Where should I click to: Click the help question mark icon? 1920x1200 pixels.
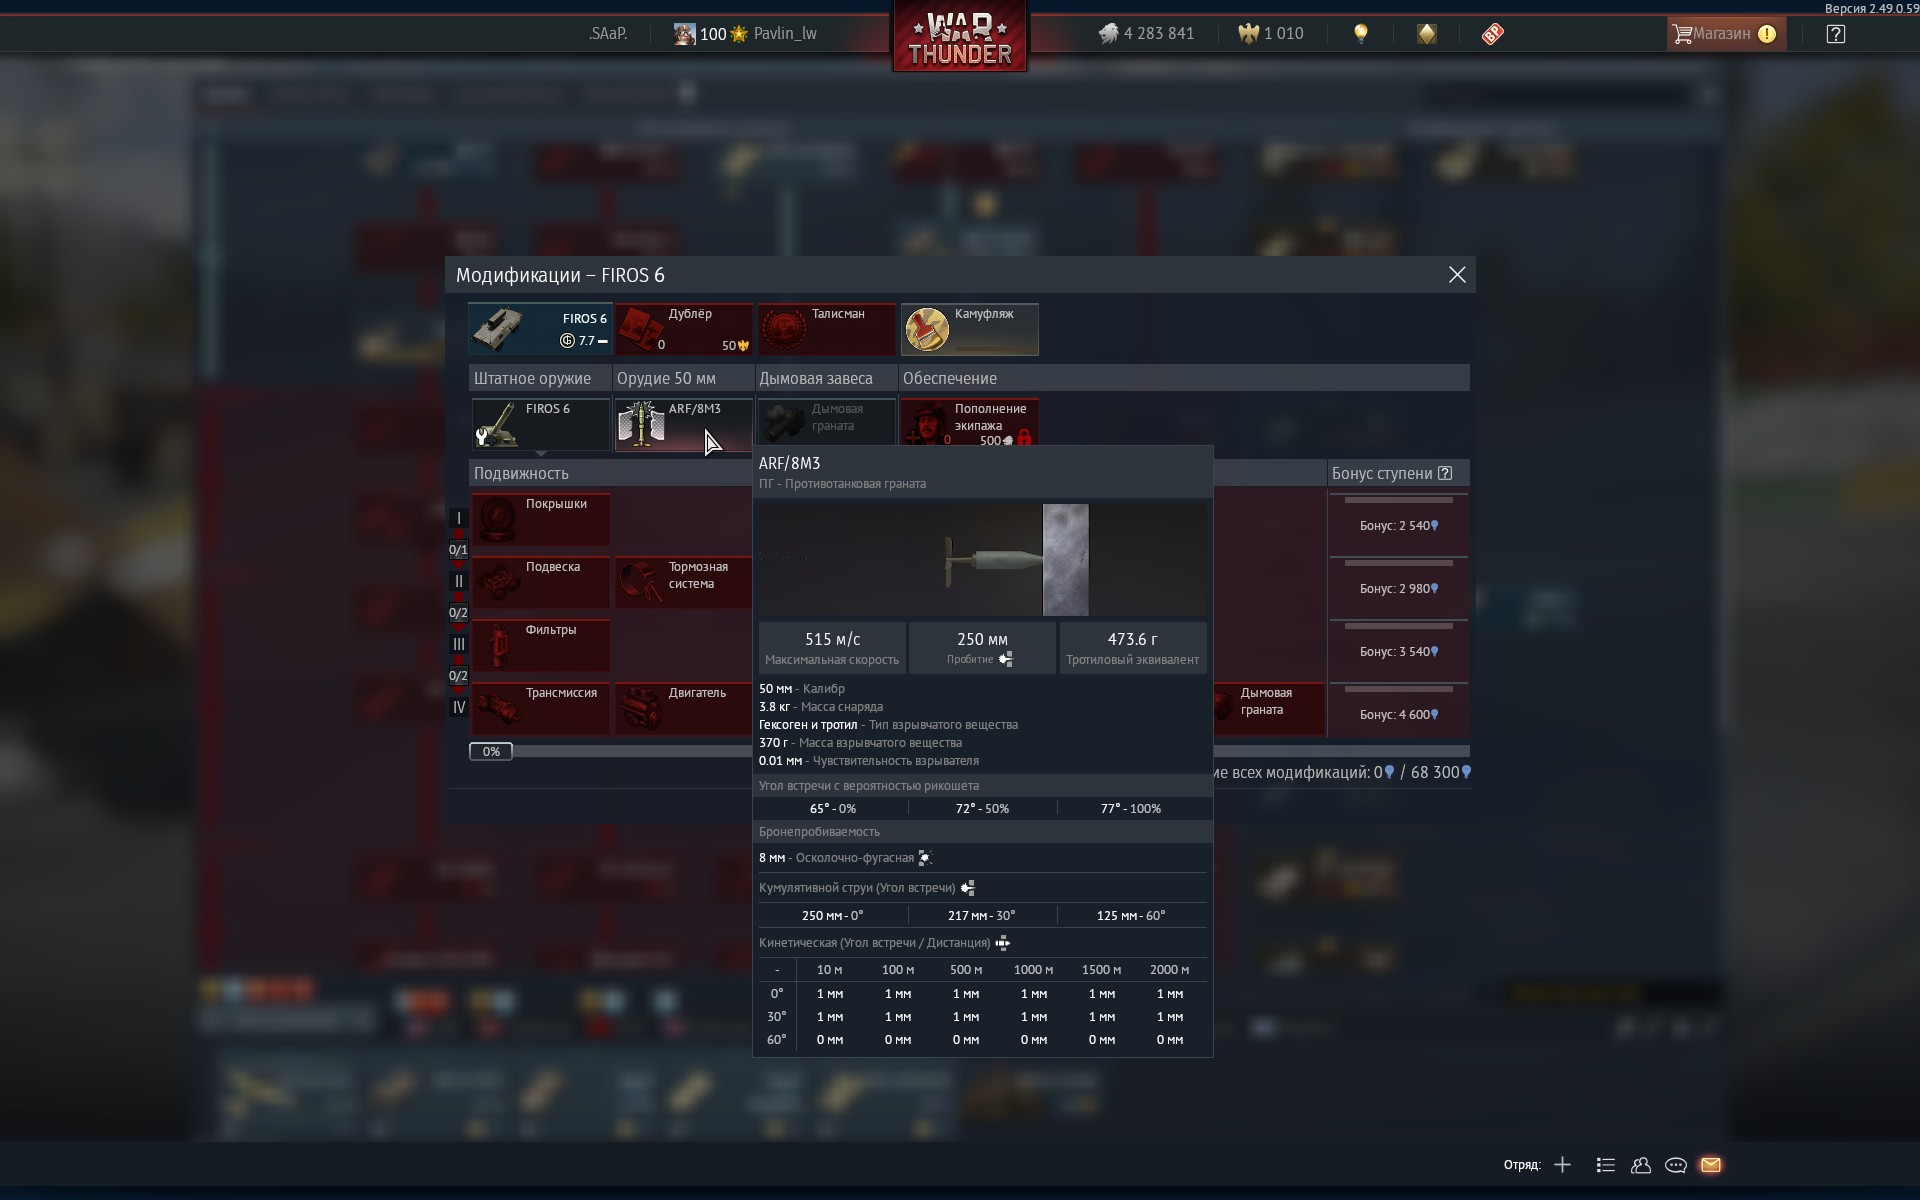point(1835,34)
